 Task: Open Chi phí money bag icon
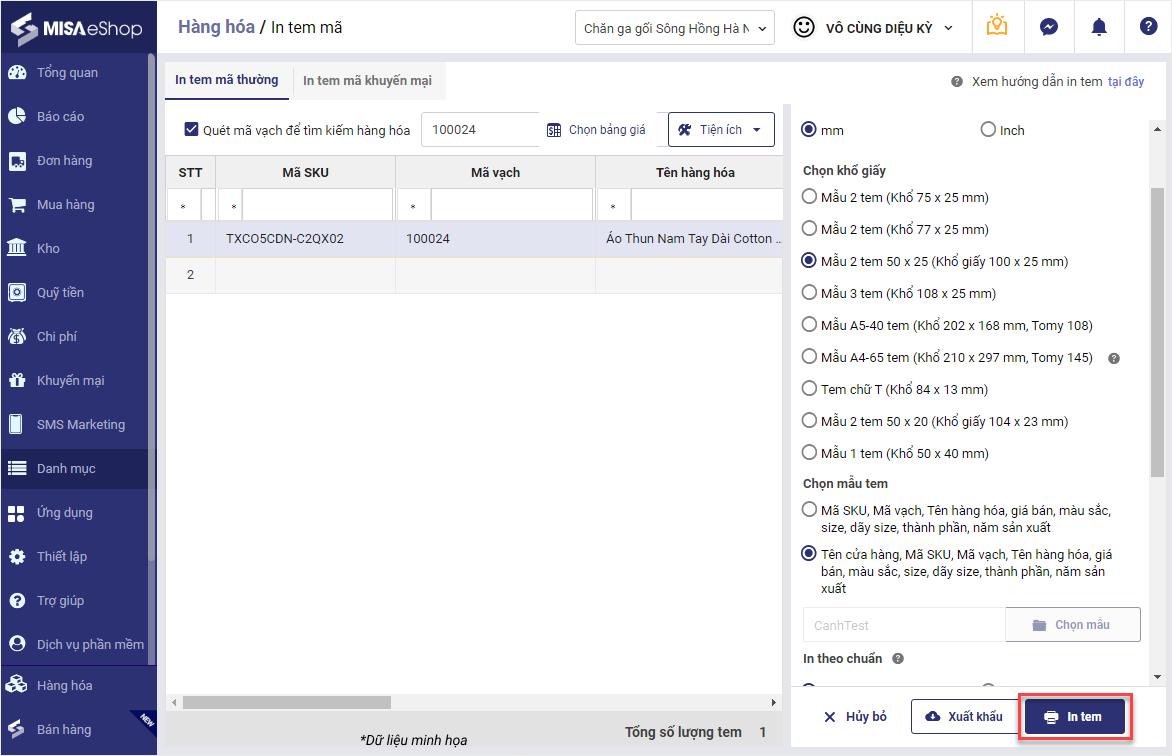coord(16,336)
